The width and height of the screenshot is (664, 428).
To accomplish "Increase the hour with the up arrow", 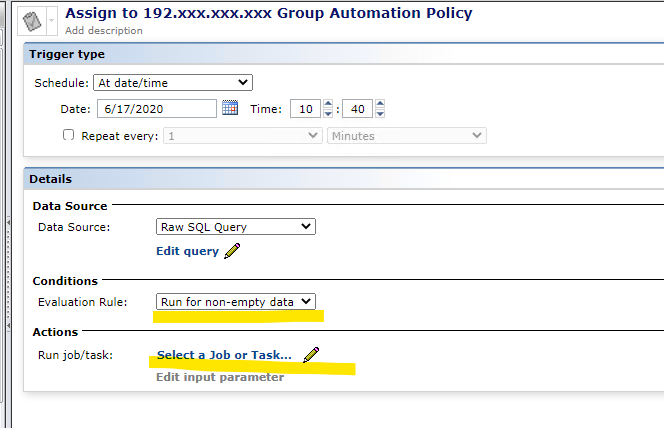I will tap(328, 104).
